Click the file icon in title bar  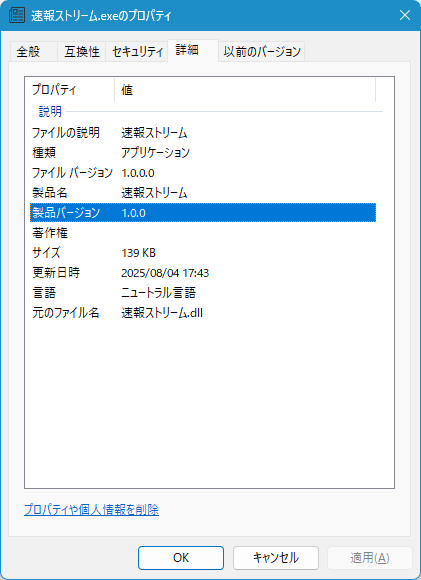tap(17, 15)
